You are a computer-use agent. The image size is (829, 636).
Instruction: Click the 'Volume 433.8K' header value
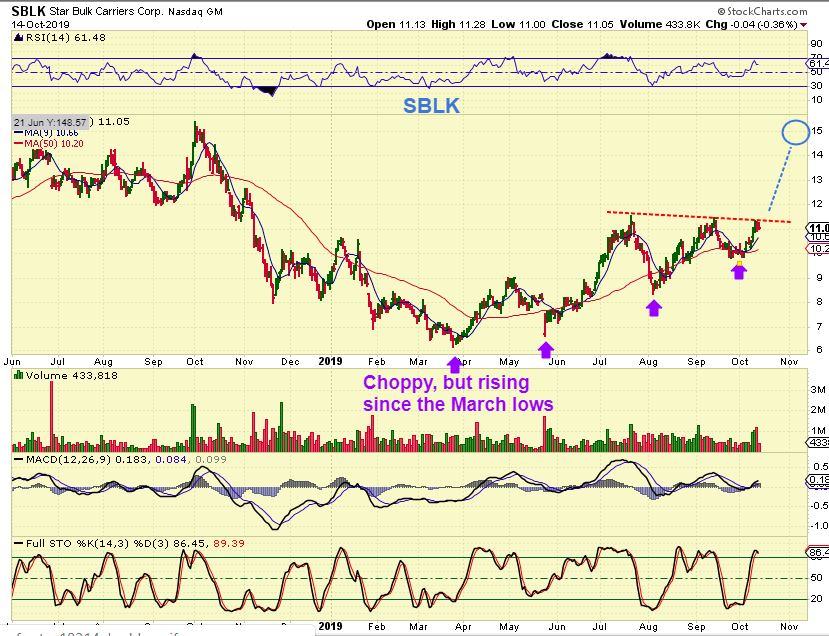pos(659,24)
